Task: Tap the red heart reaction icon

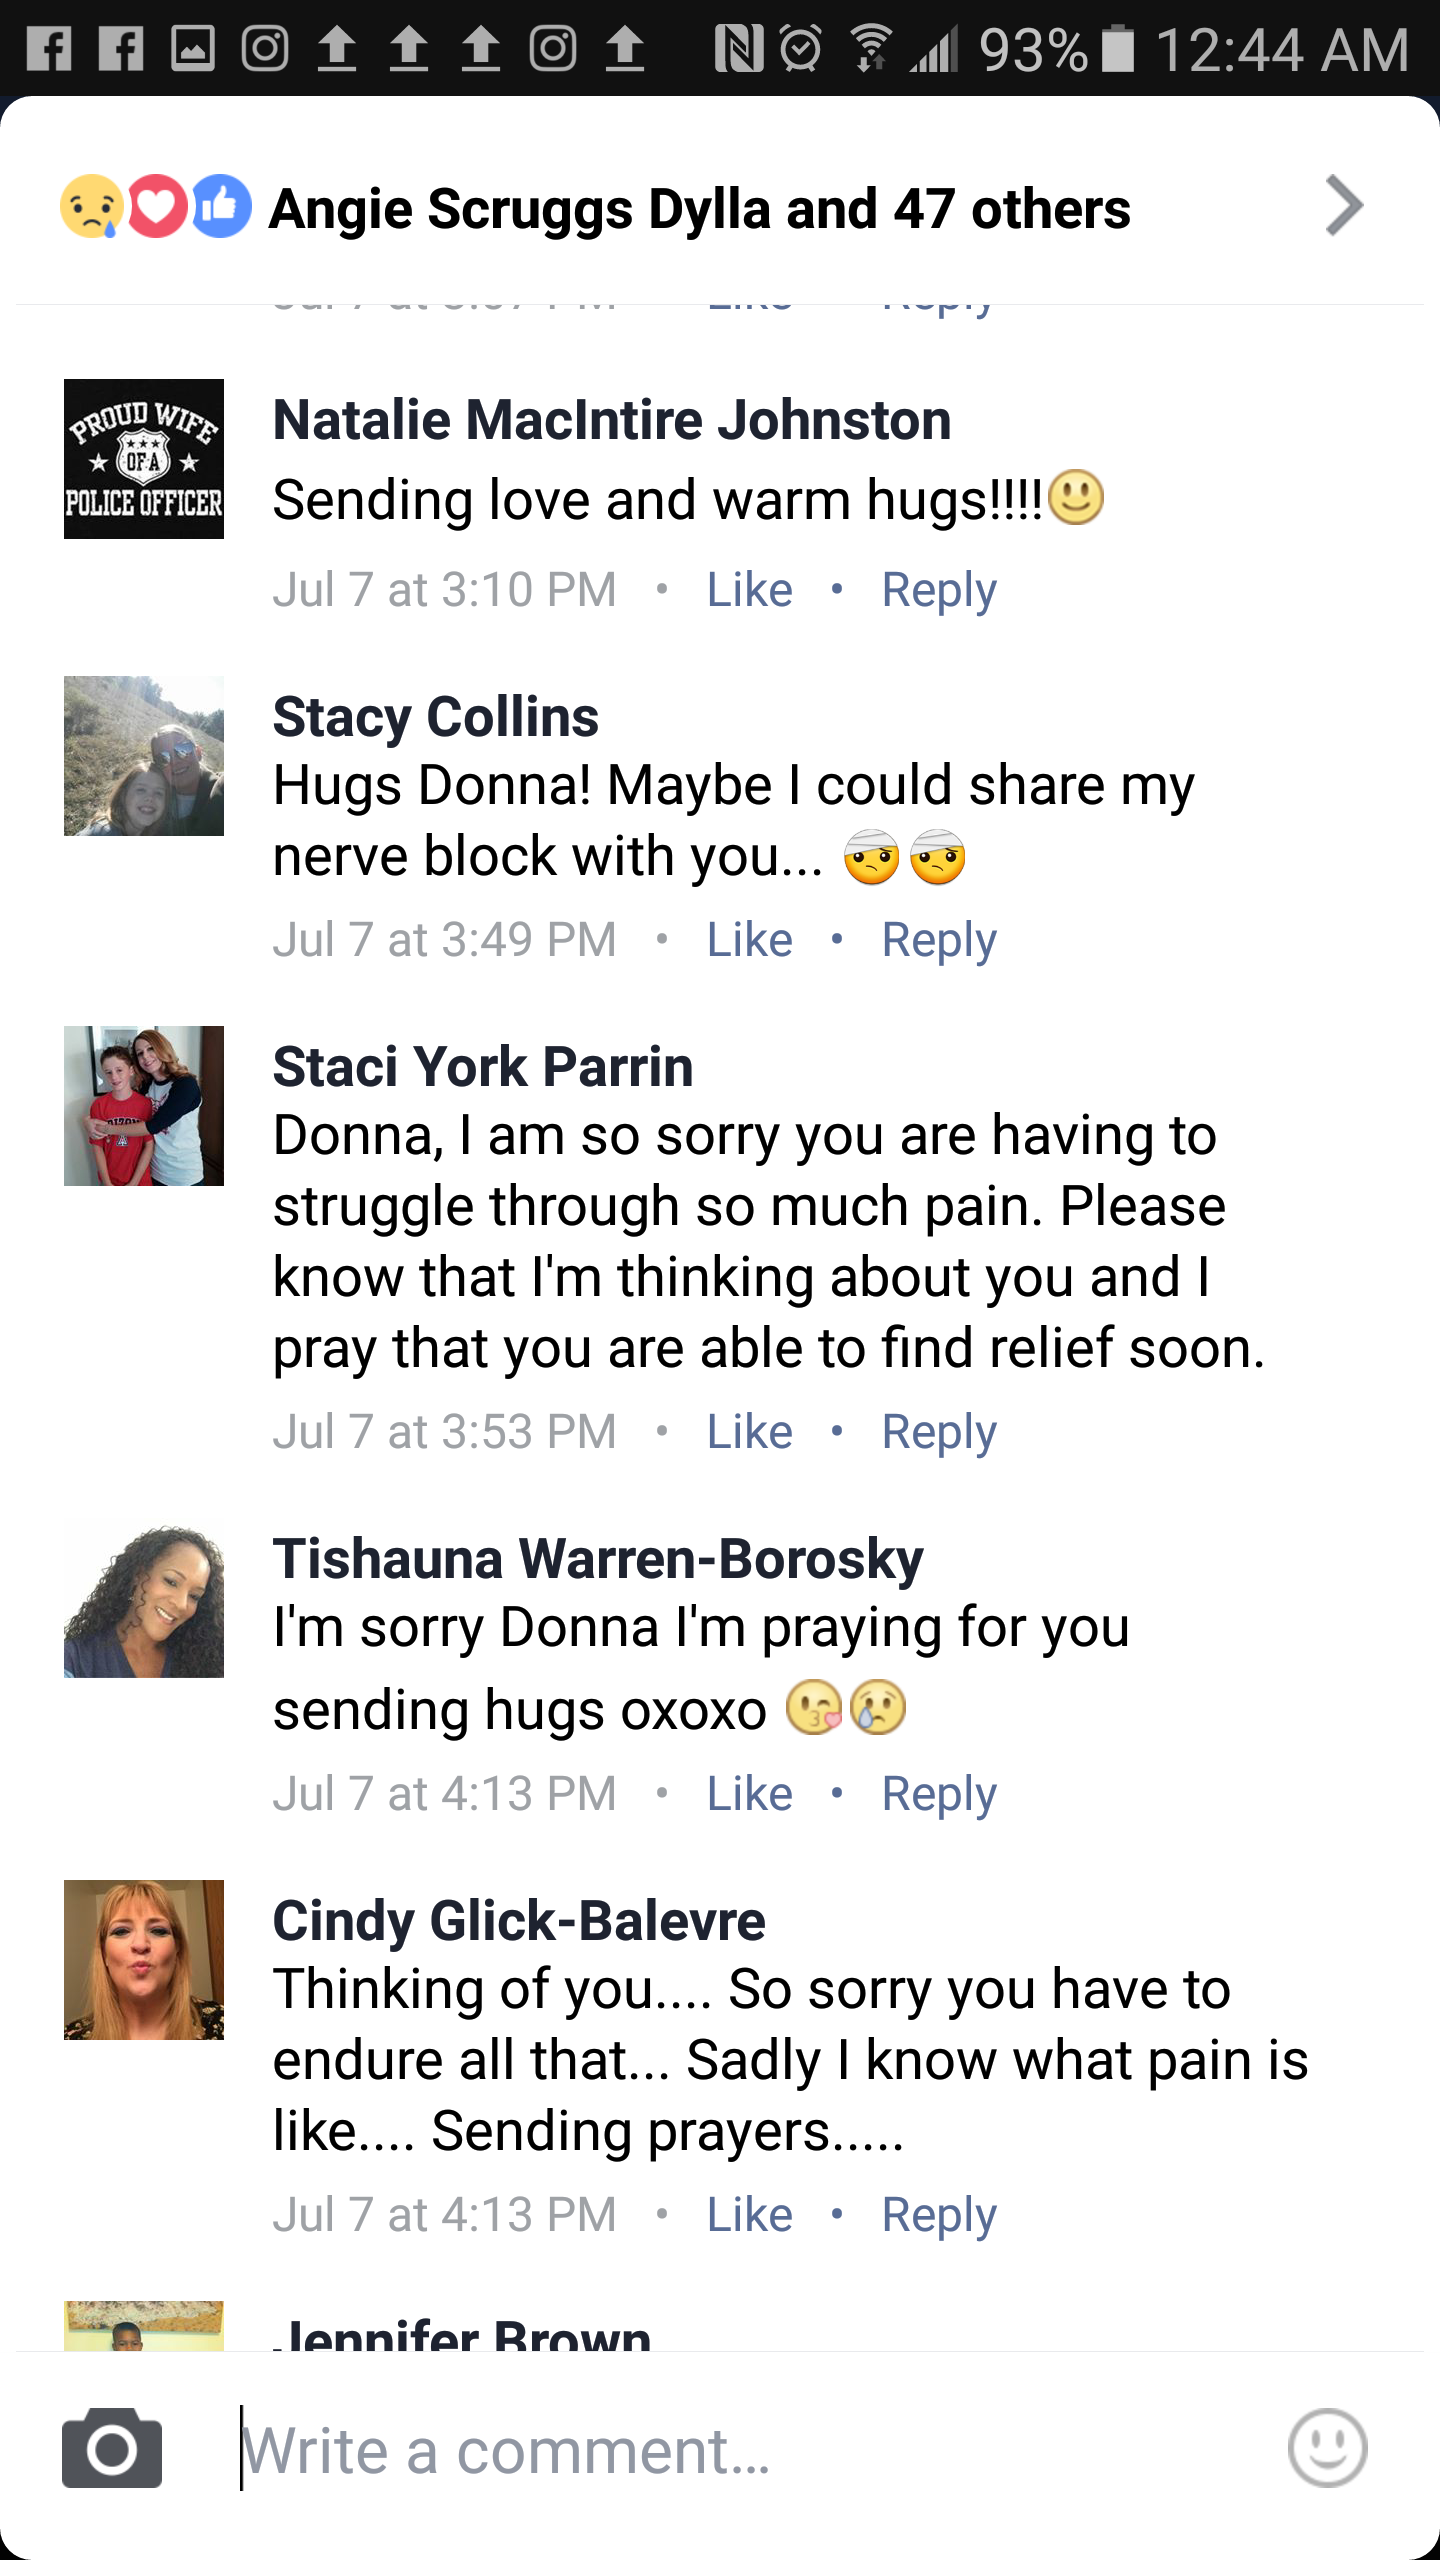Action: point(157,207)
